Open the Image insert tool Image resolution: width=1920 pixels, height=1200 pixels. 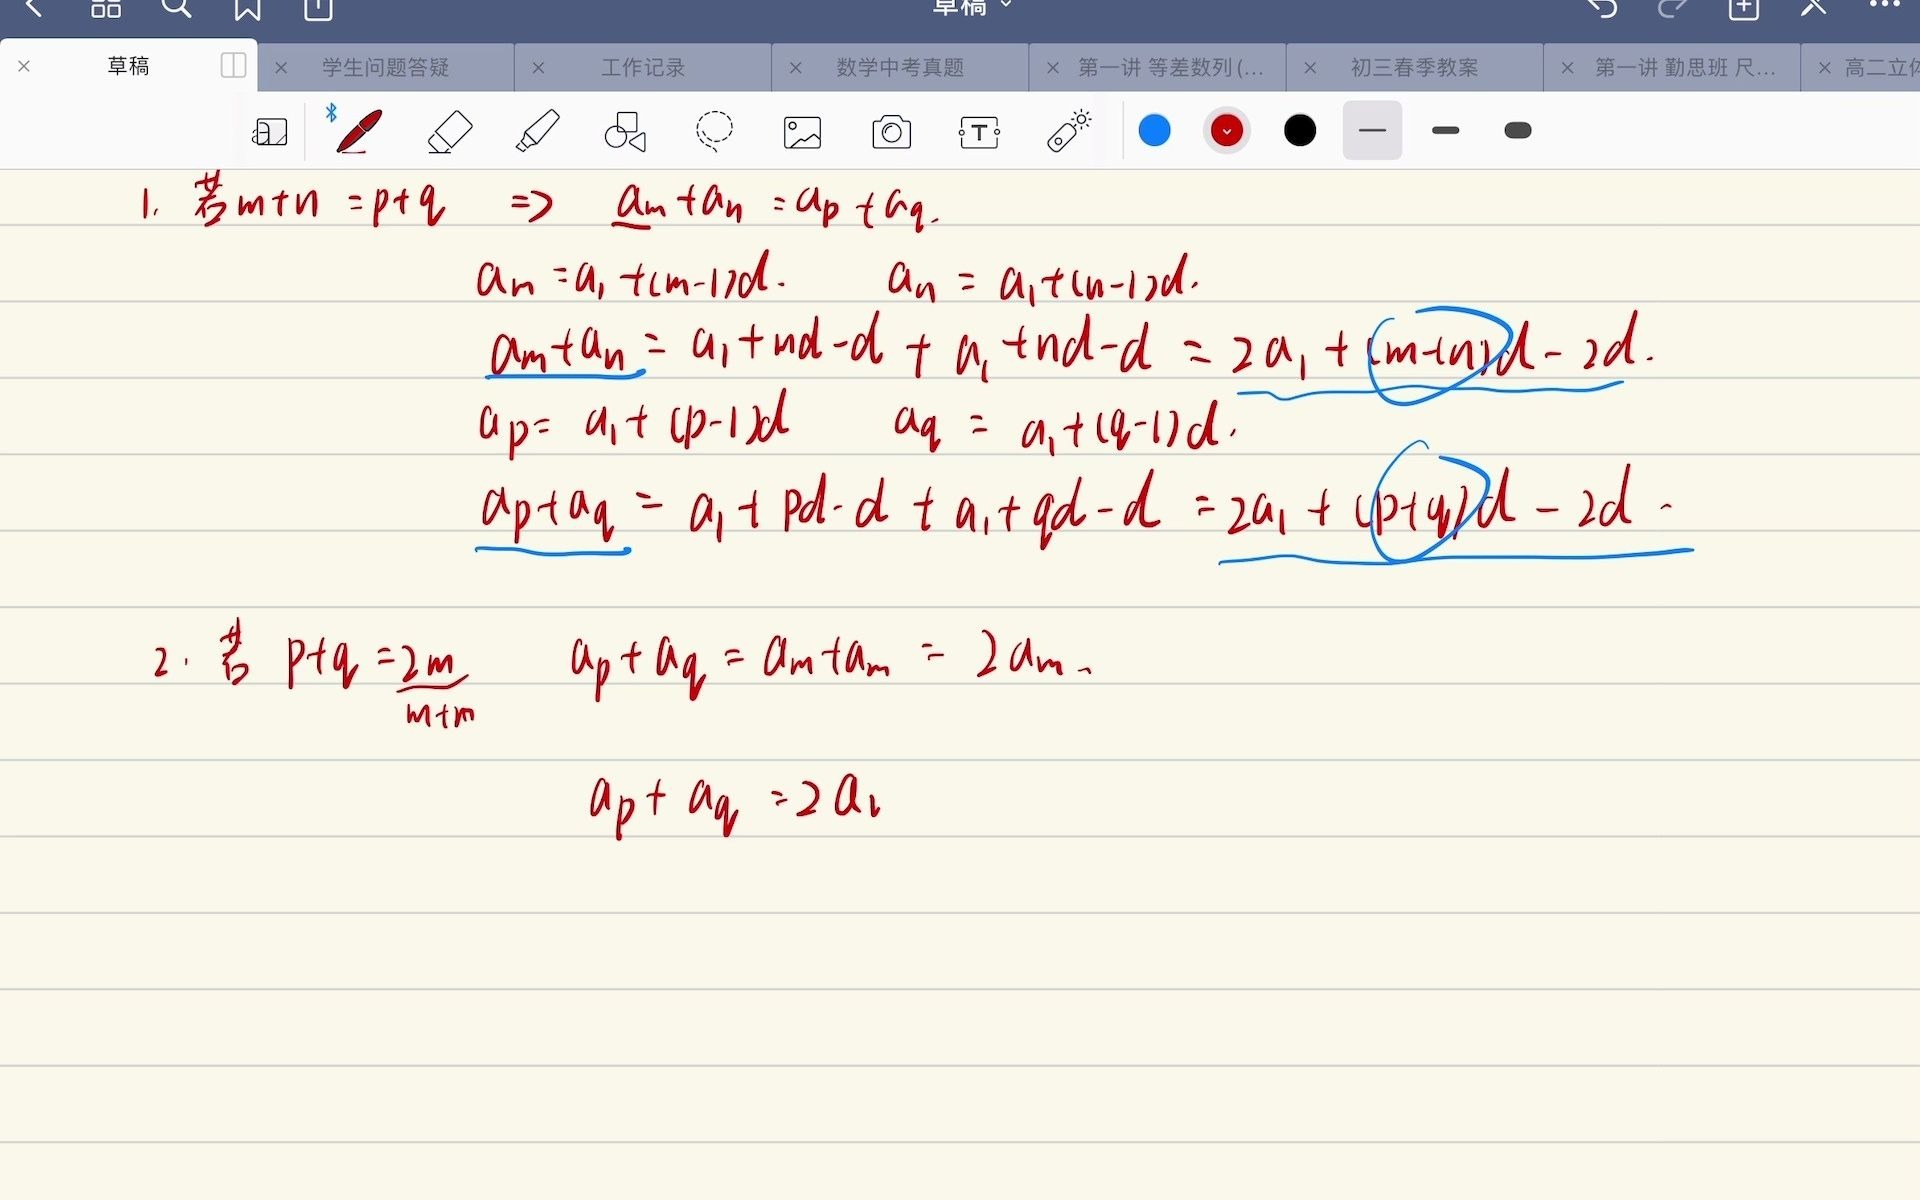point(802,131)
